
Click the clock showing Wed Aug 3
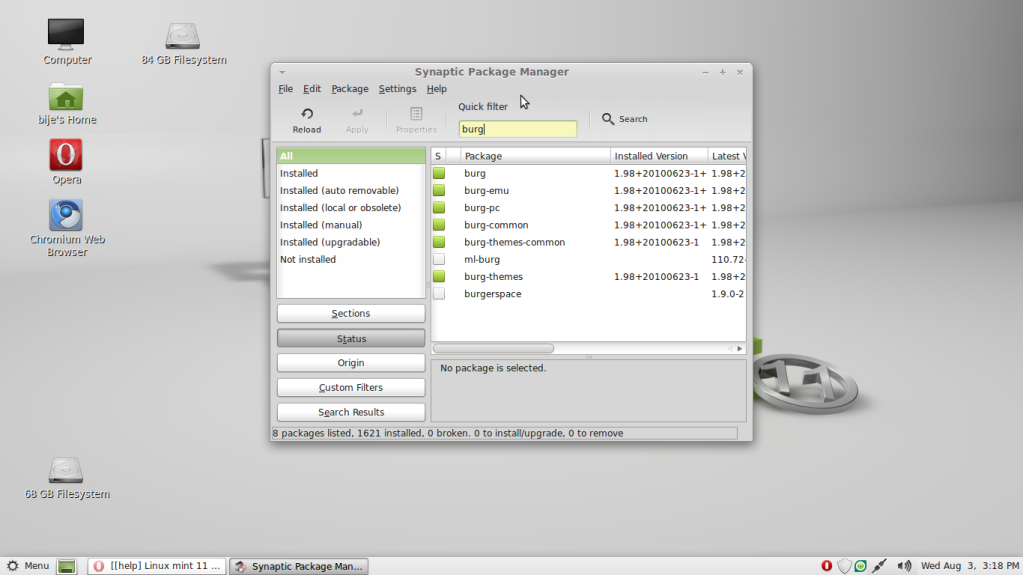pyautogui.click(x=970, y=566)
